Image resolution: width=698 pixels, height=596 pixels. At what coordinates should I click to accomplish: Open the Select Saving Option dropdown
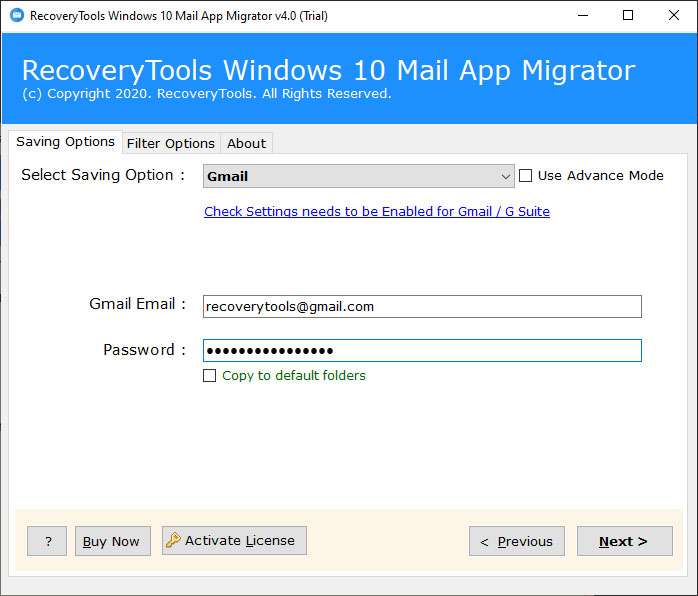tap(358, 176)
